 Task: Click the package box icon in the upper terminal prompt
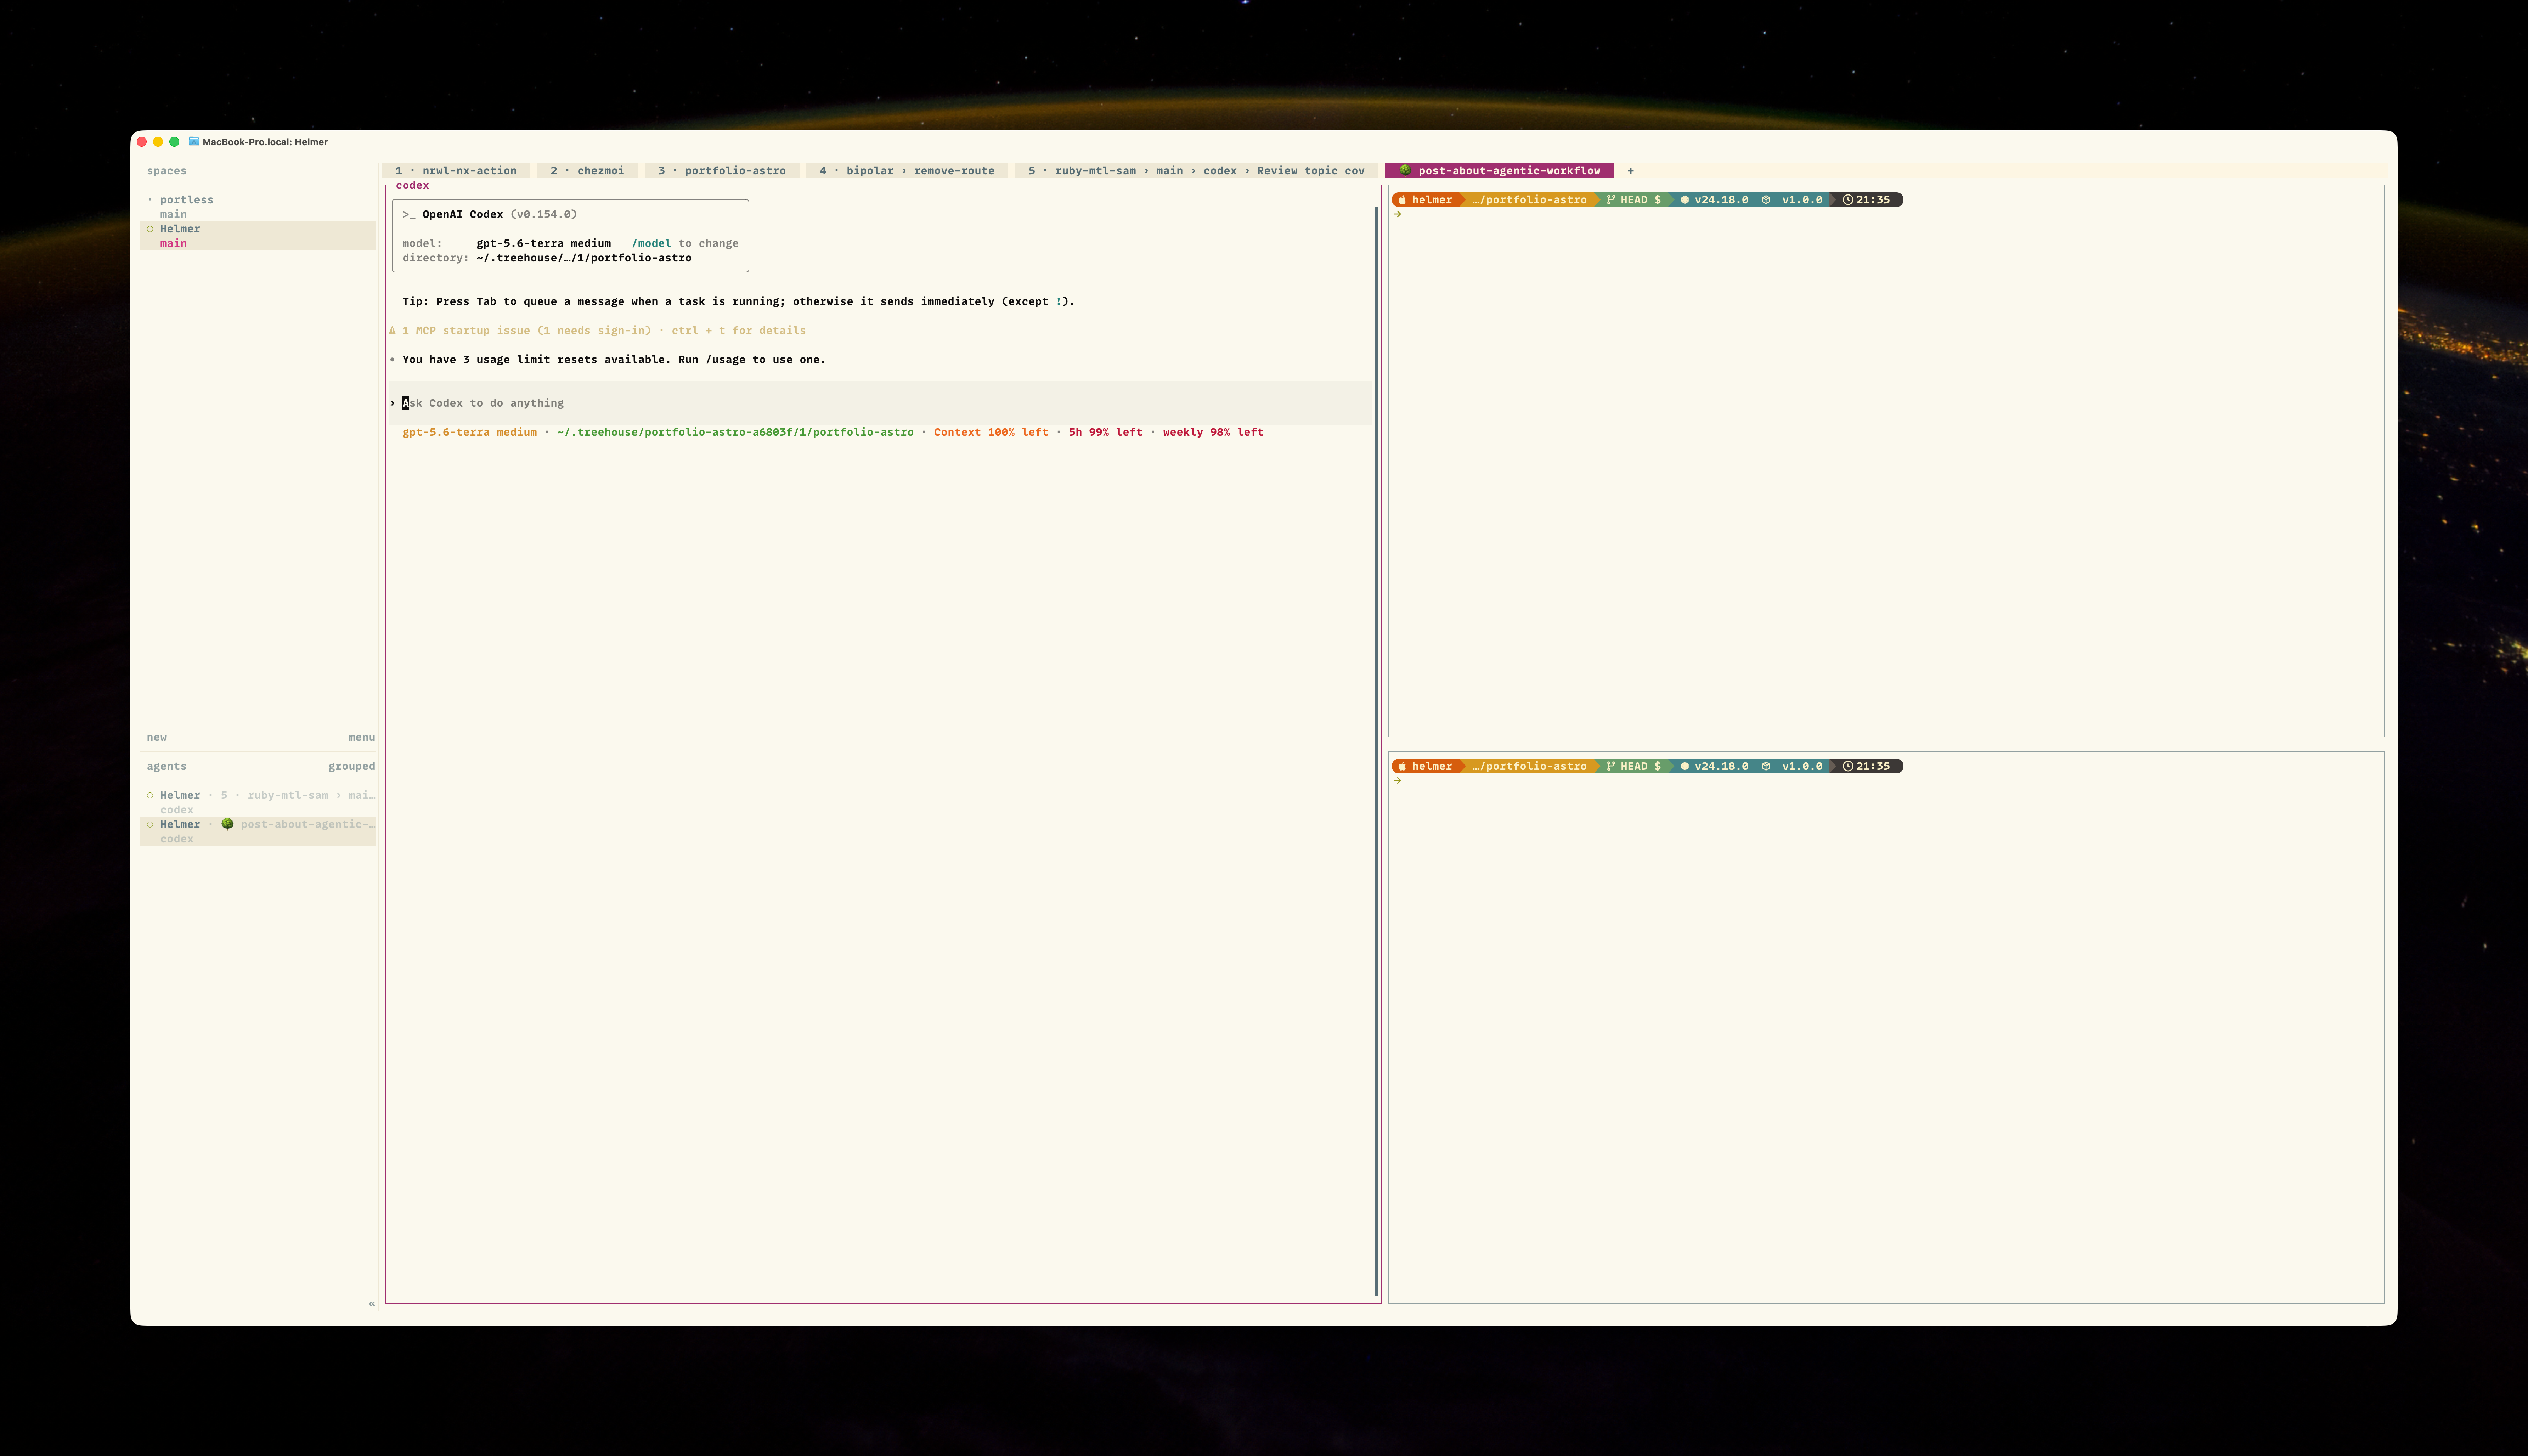click(x=1766, y=200)
